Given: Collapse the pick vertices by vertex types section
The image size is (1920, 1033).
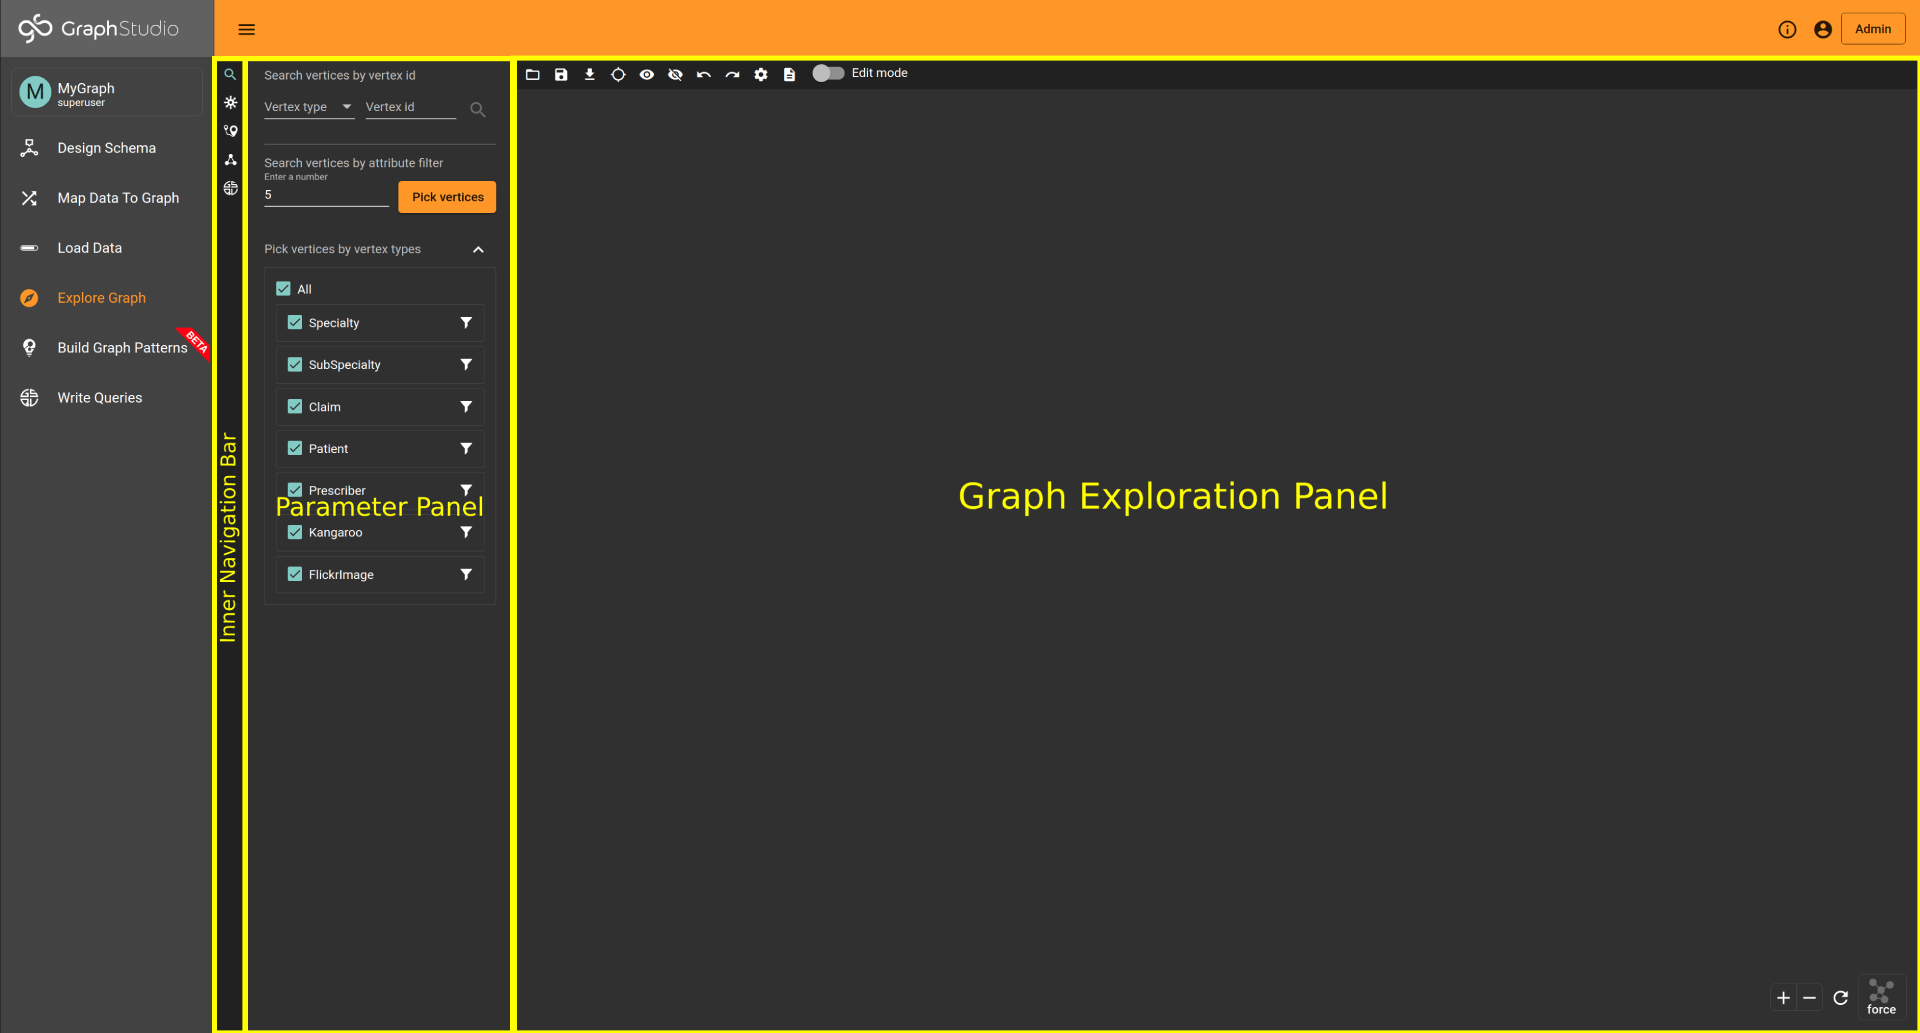Looking at the screenshot, I should click(x=478, y=249).
